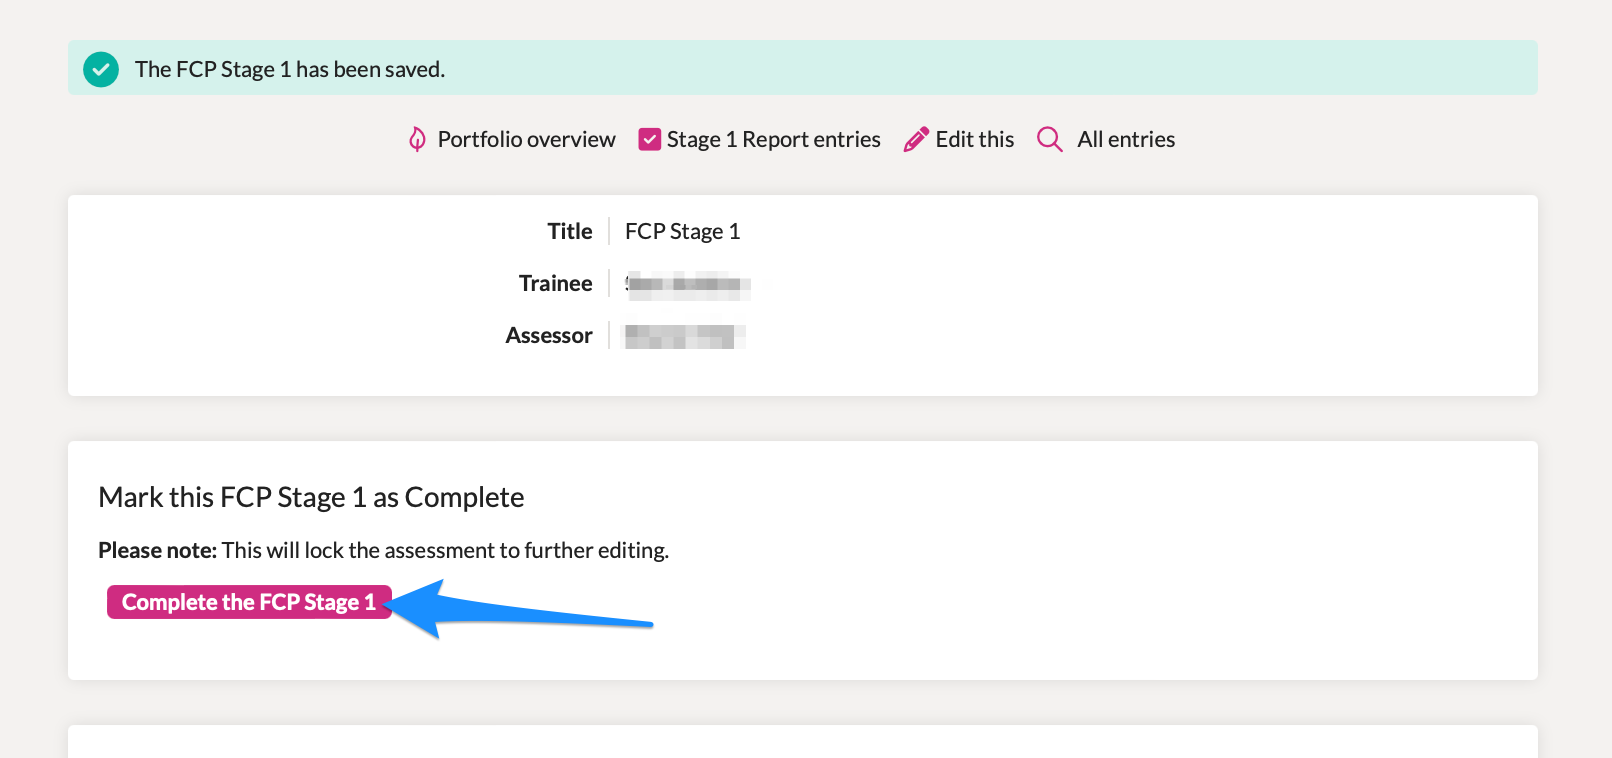Click the pencil icon for Edit this

pos(916,139)
